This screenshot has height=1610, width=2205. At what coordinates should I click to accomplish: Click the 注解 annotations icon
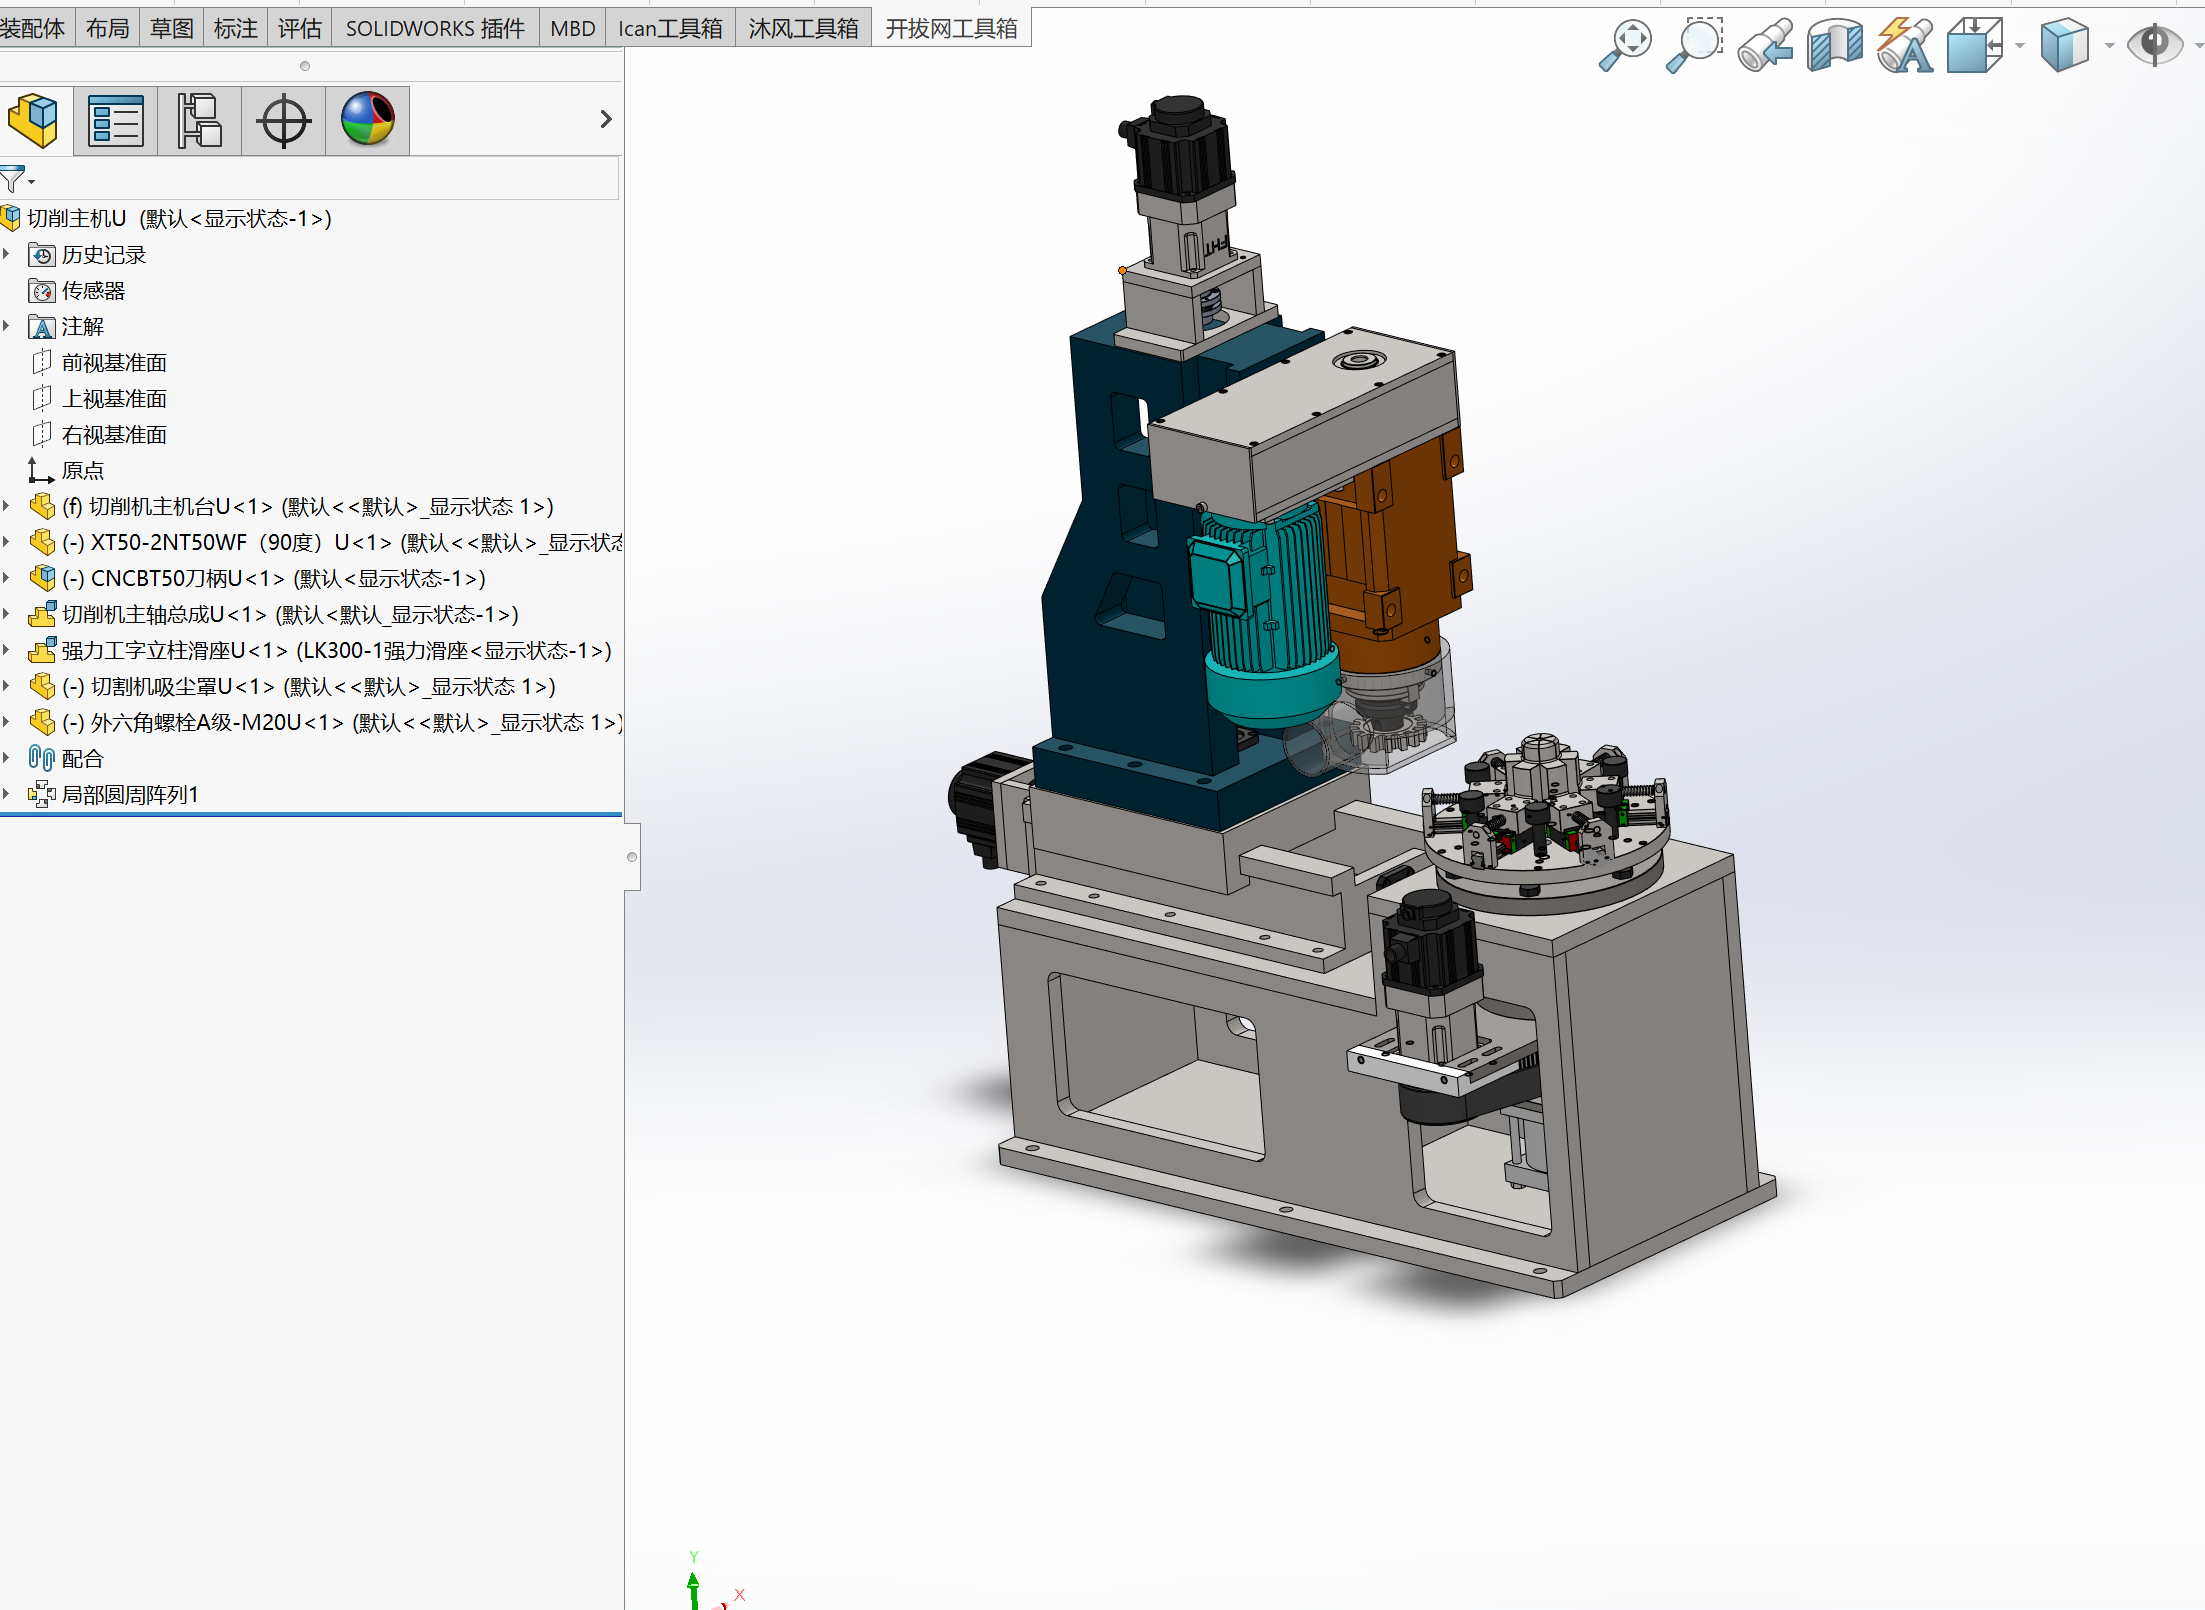pyautogui.click(x=42, y=327)
